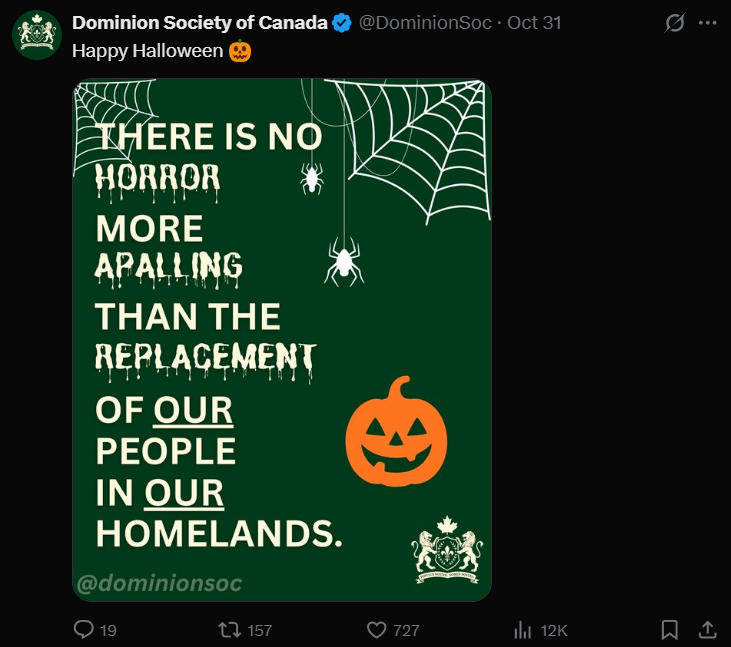This screenshot has width=731, height=647.
Task: Click the pumpkin emoji after "Happy Halloween"
Action: click(x=240, y=50)
